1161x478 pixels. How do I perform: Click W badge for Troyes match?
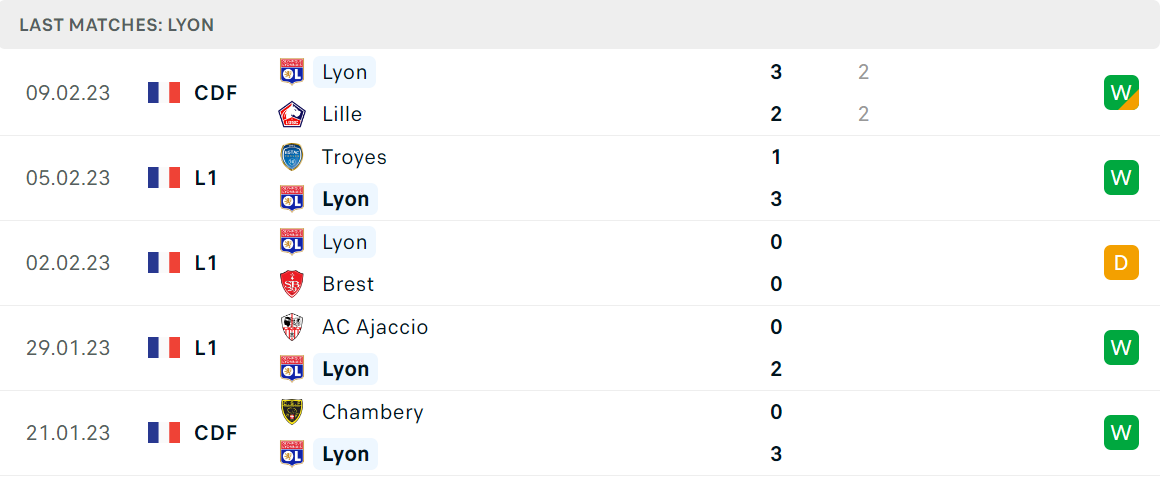pyautogui.click(x=1121, y=178)
